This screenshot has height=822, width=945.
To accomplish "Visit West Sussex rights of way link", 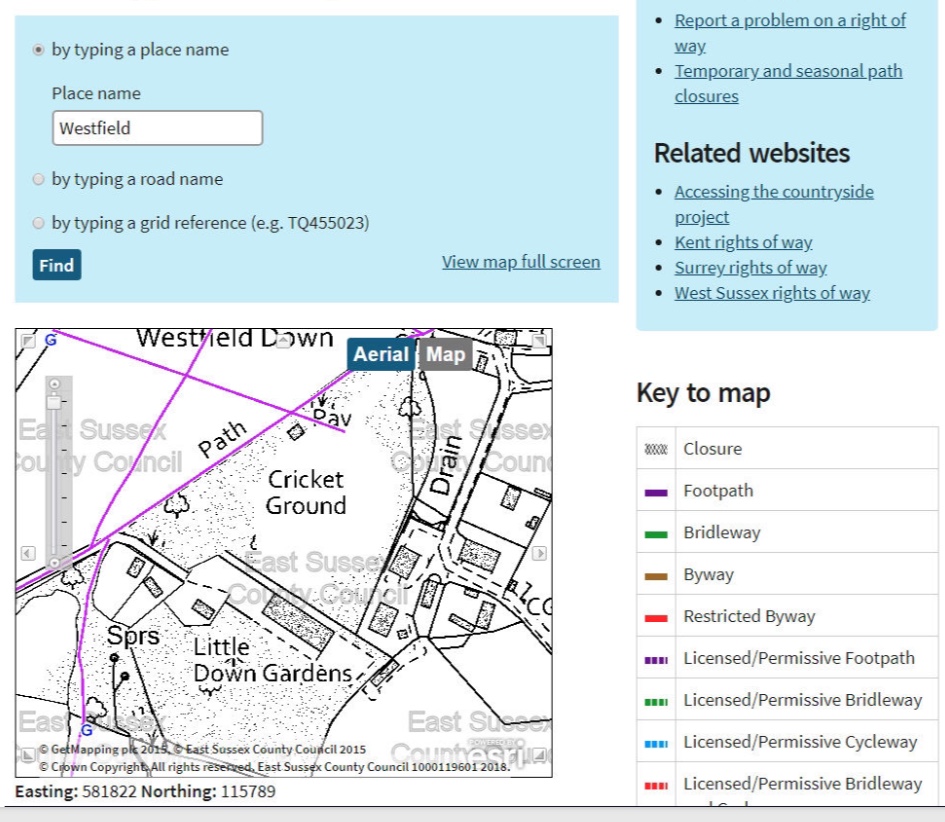I will click(772, 293).
